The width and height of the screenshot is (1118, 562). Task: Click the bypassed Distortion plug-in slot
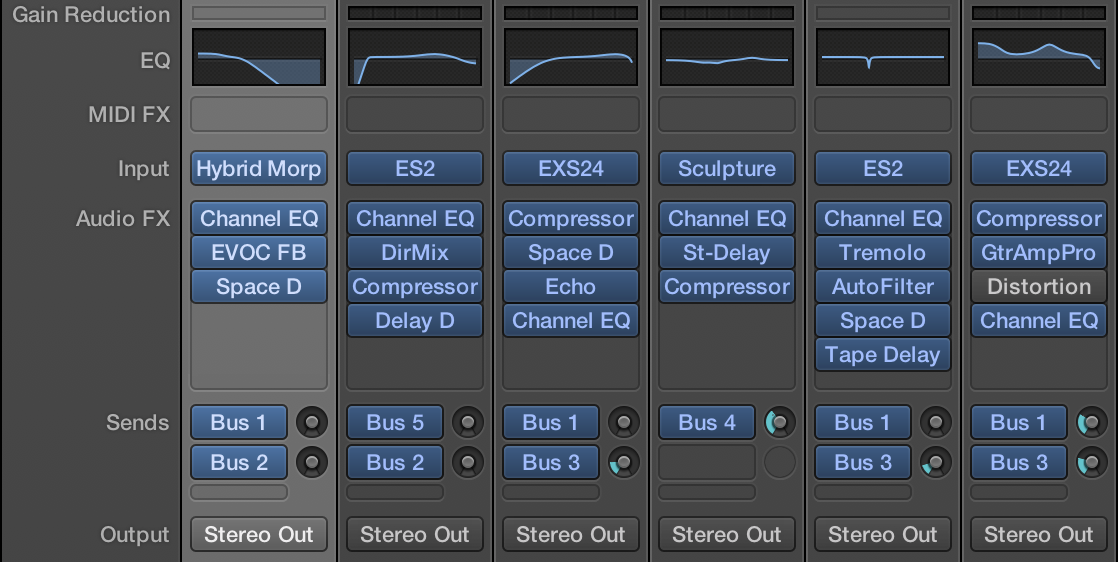[1039, 287]
